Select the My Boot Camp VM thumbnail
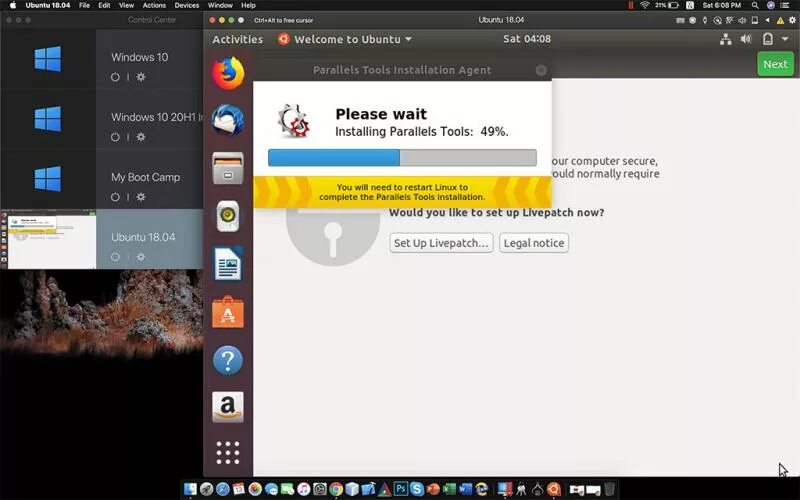800x500 pixels. pos(48,179)
